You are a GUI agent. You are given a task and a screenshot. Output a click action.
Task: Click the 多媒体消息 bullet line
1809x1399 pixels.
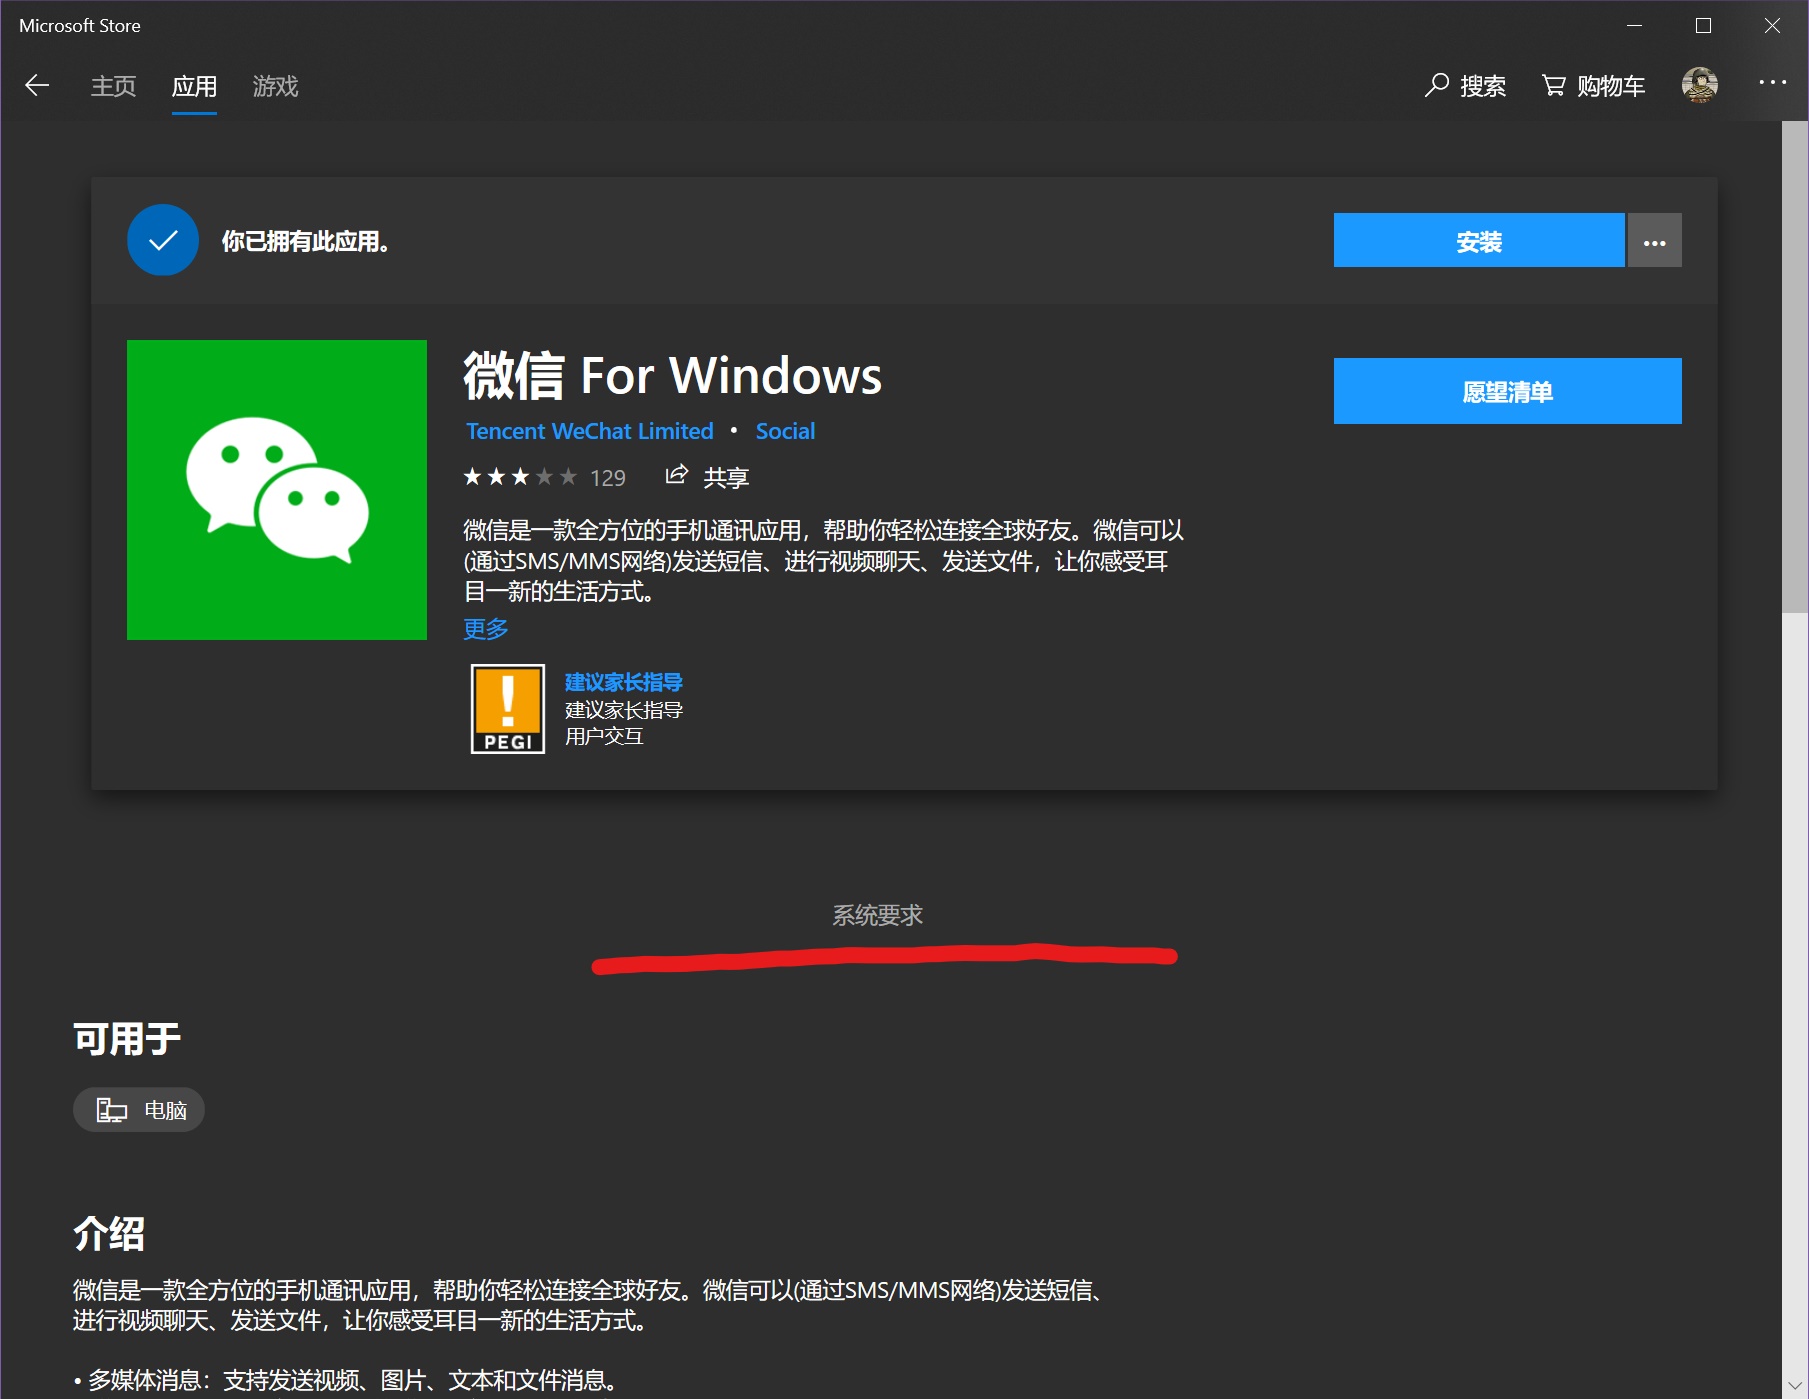coord(346,1380)
